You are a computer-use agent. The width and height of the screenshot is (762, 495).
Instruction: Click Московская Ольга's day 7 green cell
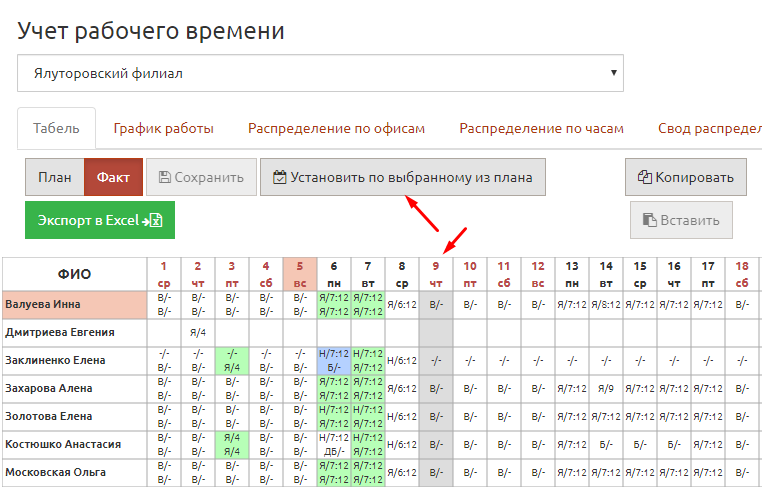pyautogui.click(x=368, y=473)
